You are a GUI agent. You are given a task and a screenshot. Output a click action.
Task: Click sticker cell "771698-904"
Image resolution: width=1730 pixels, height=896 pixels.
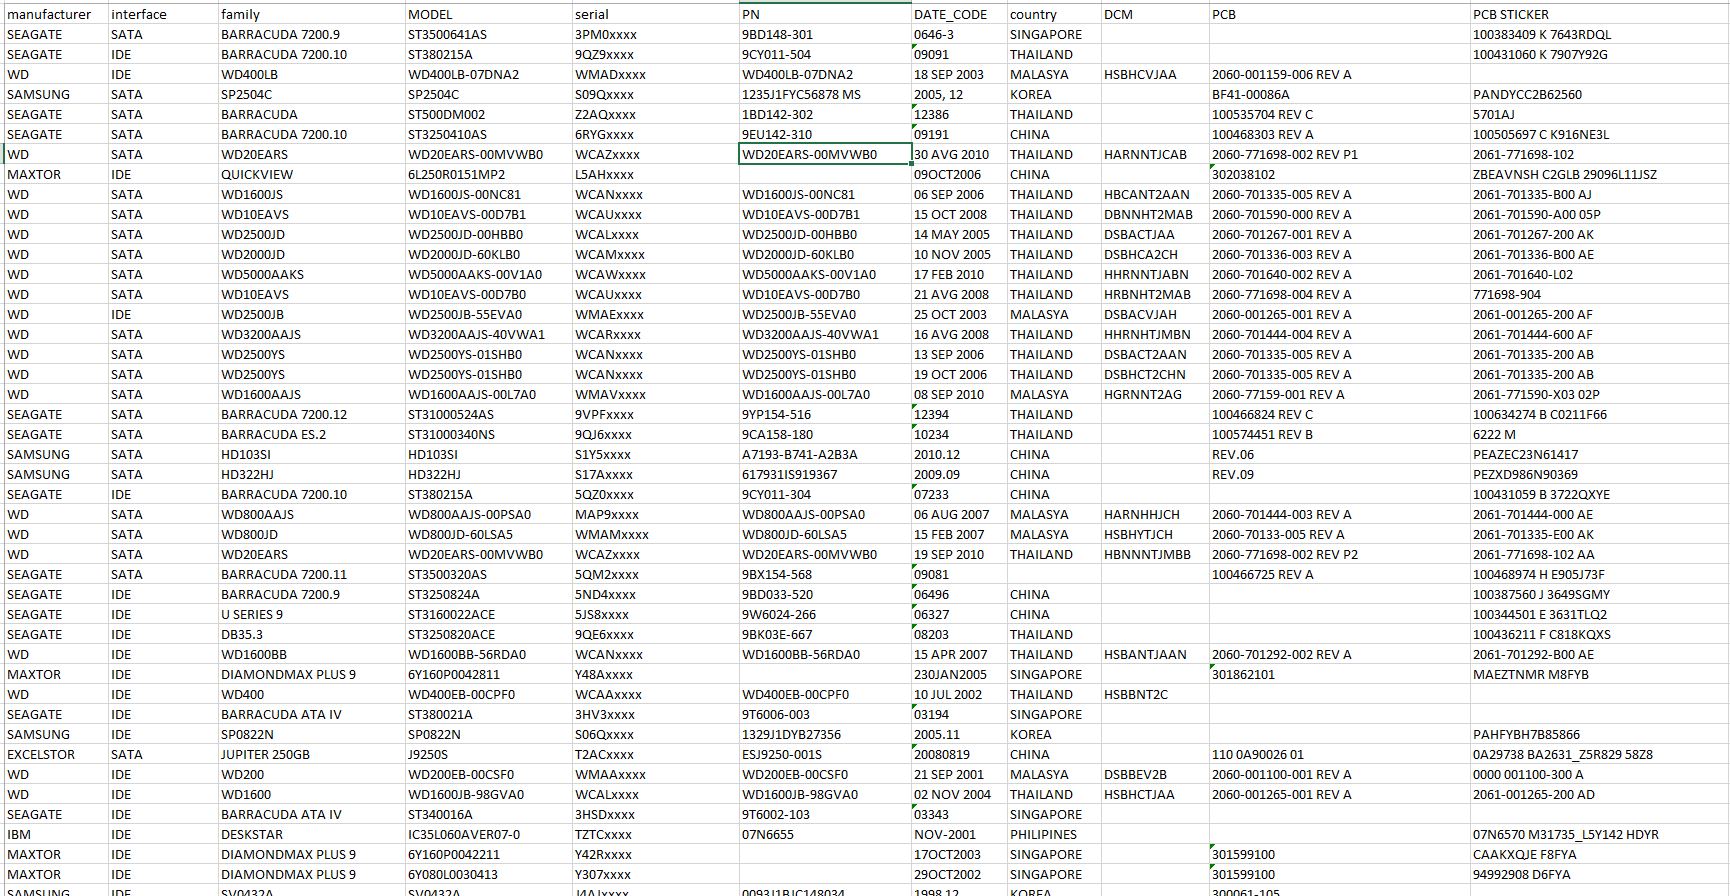(1599, 294)
